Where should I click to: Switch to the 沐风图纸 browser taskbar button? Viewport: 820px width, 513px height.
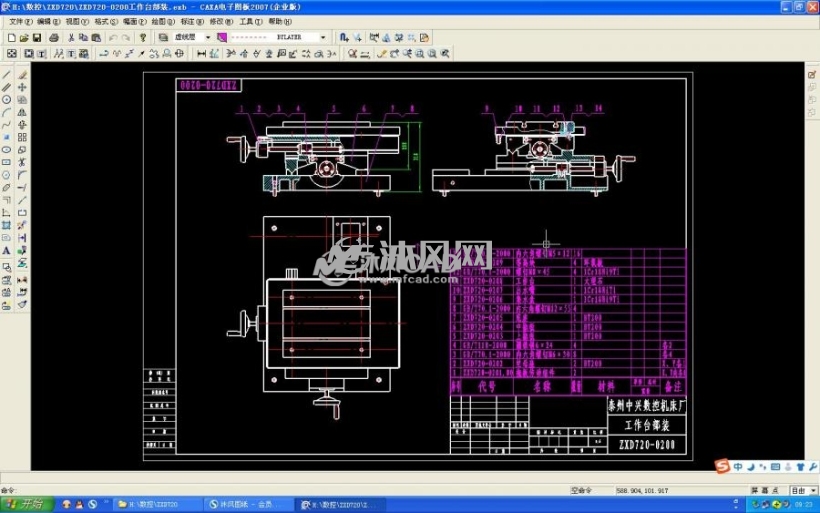(x=248, y=504)
